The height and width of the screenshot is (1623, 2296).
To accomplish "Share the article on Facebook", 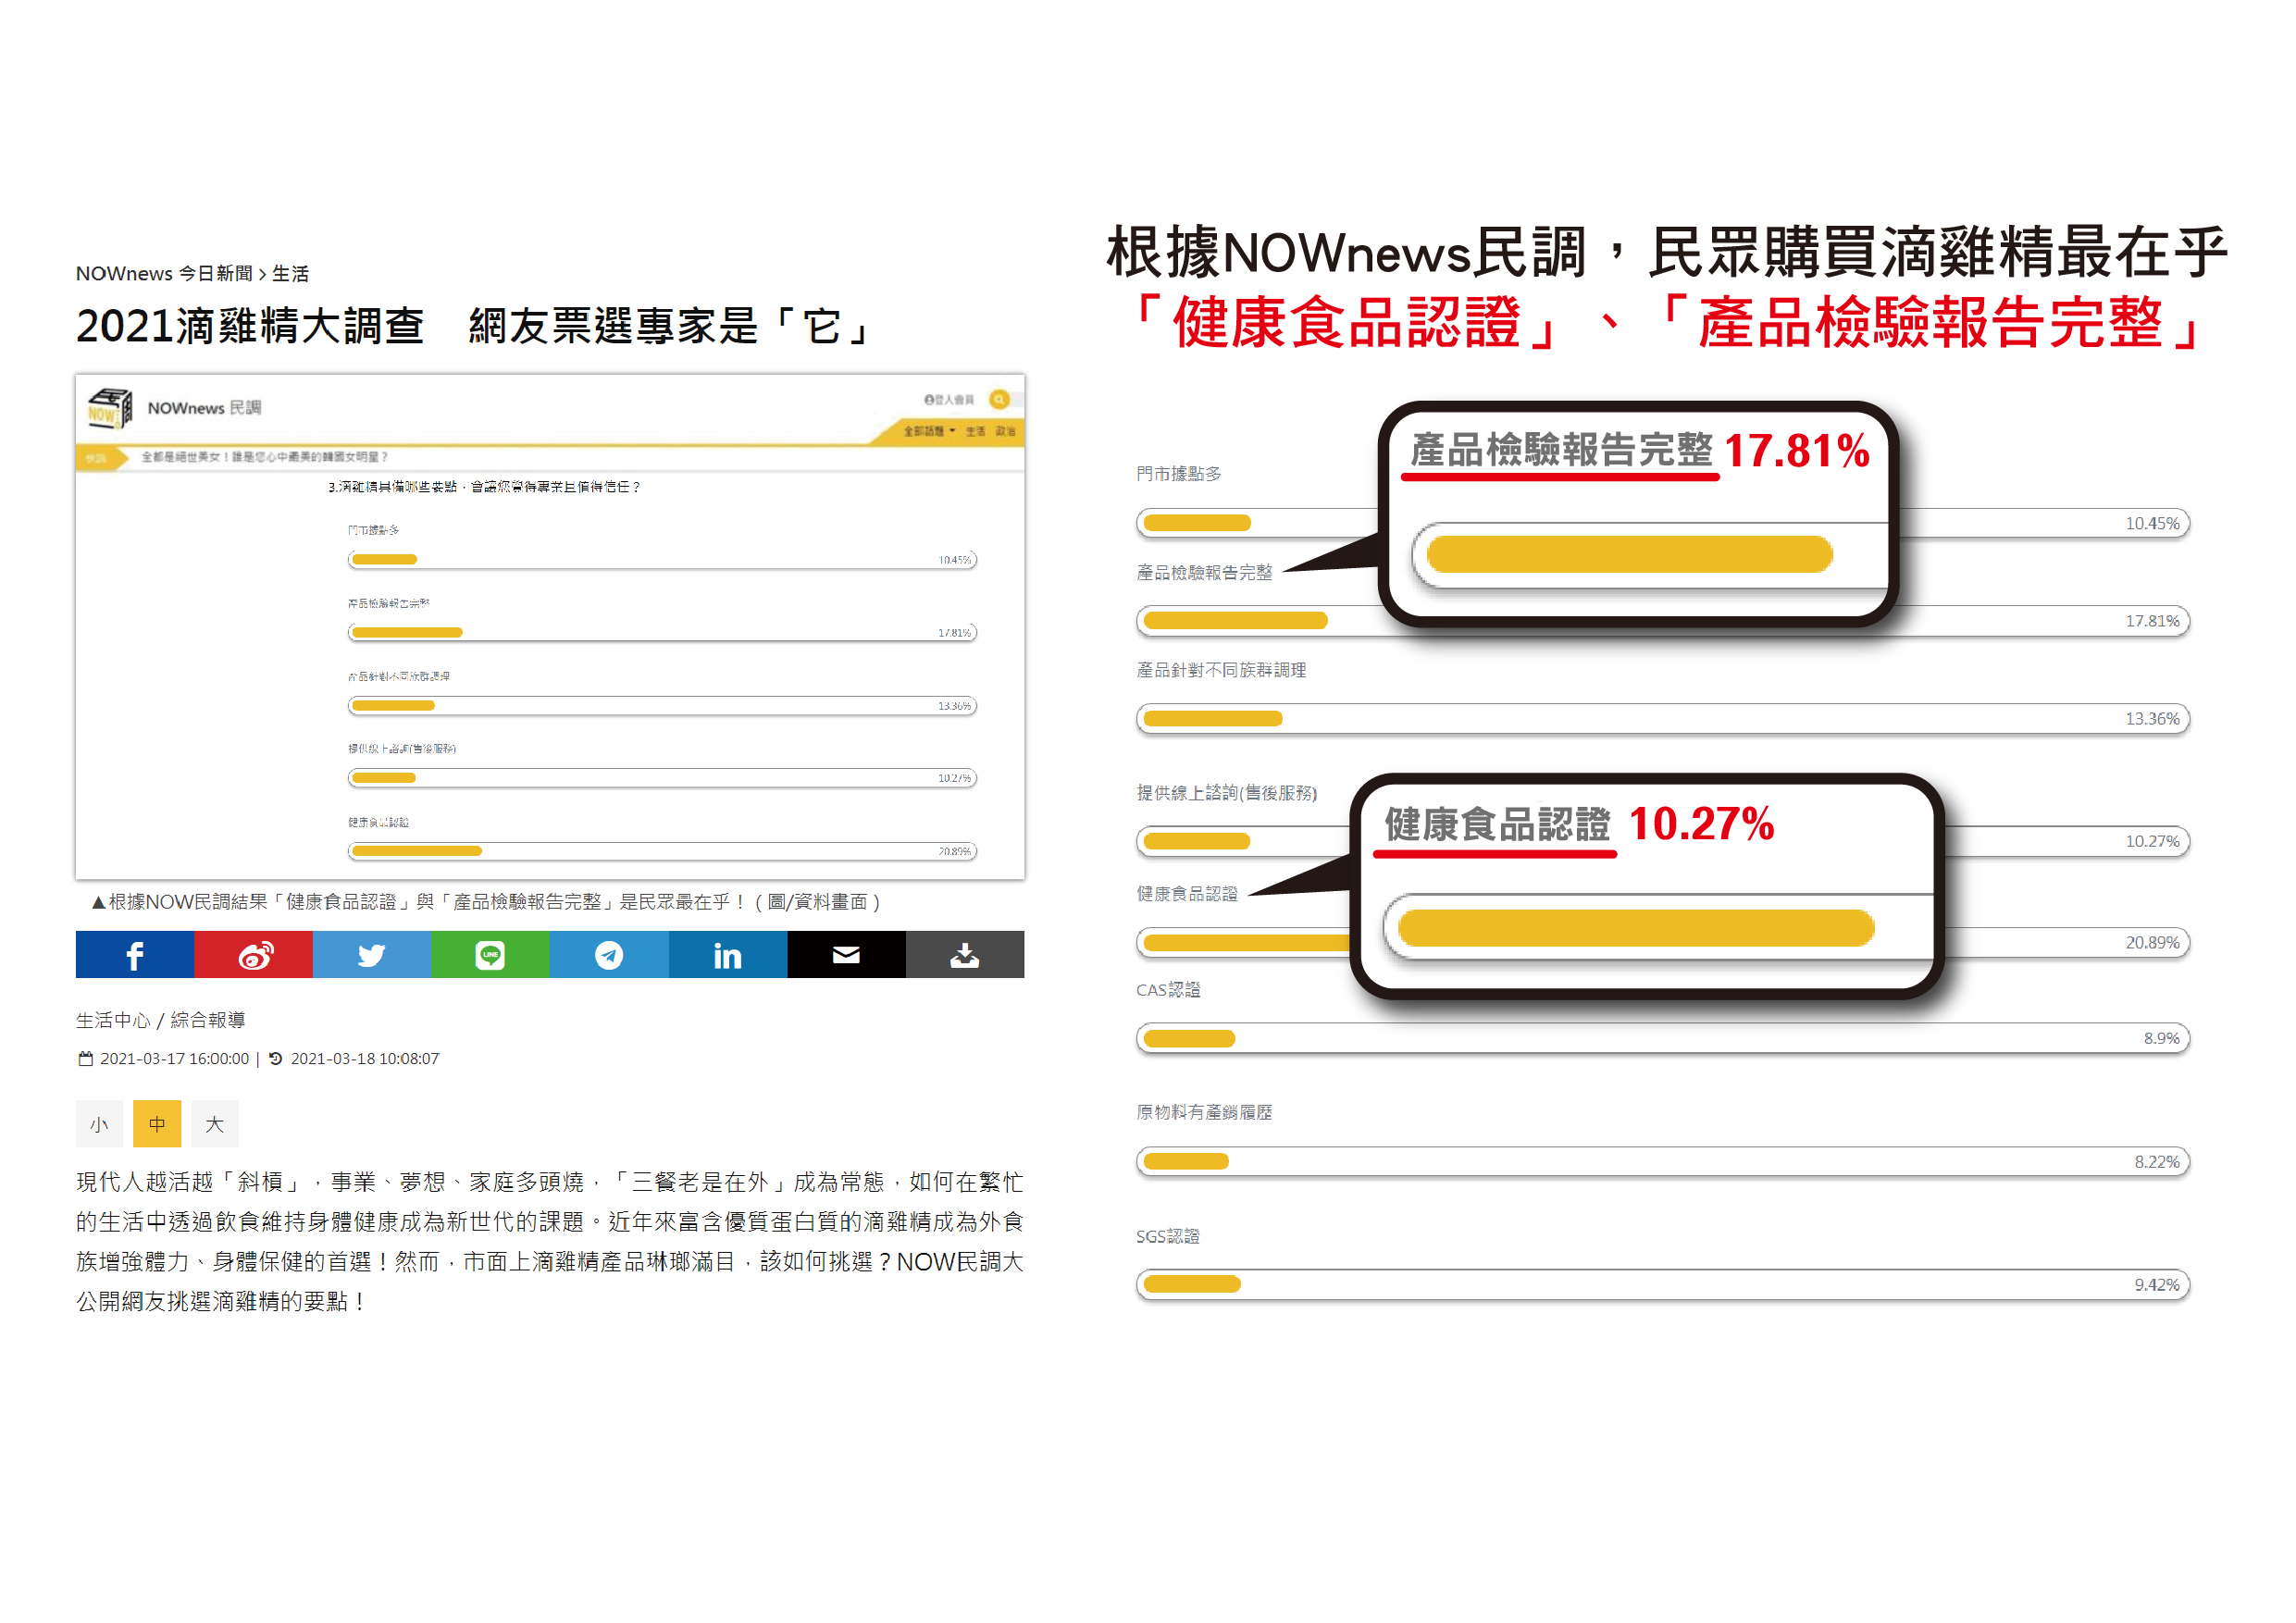I will click(135, 955).
